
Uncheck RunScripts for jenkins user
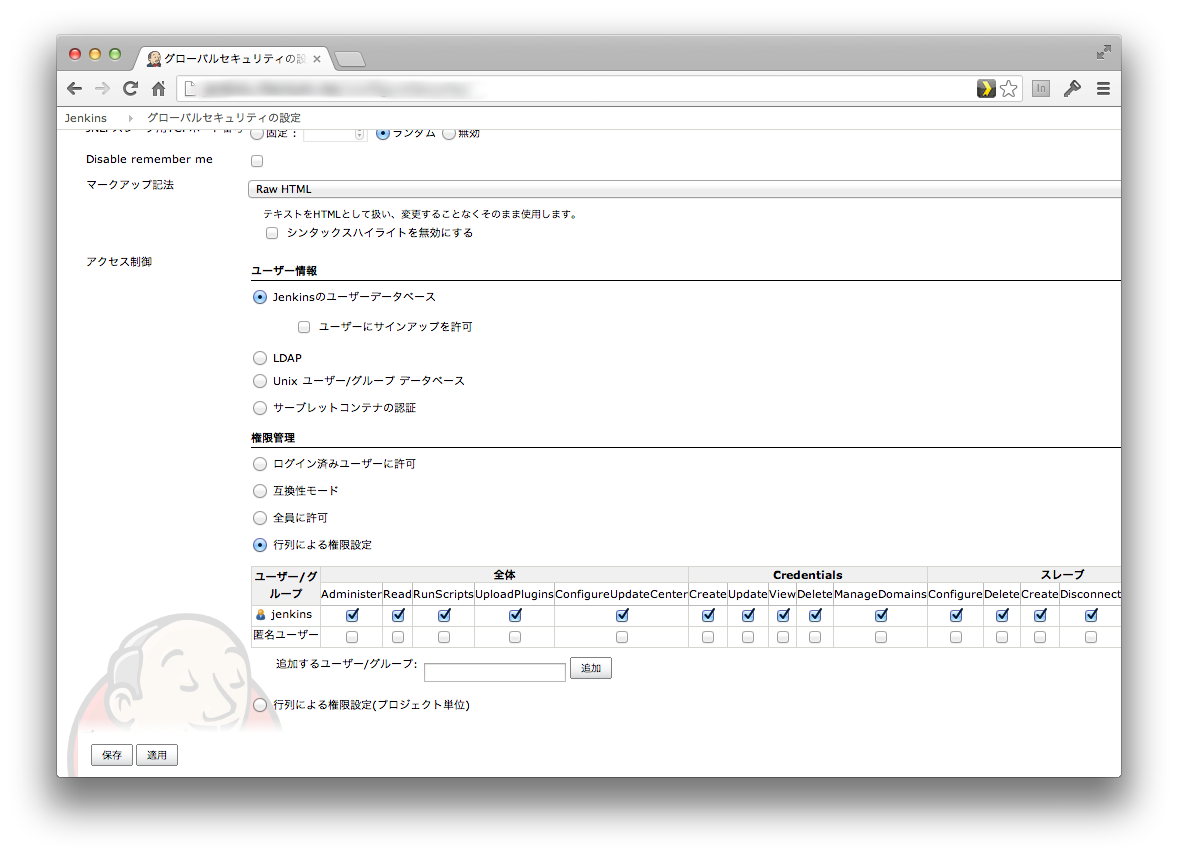(x=444, y=615)
